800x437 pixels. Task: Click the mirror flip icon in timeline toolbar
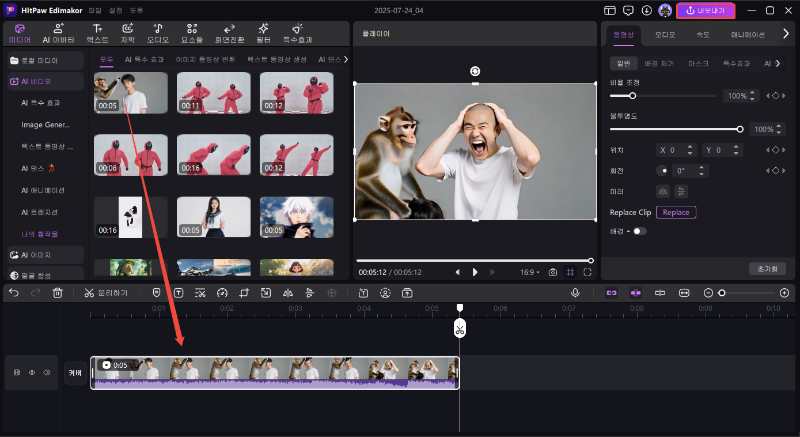[288, 293]
